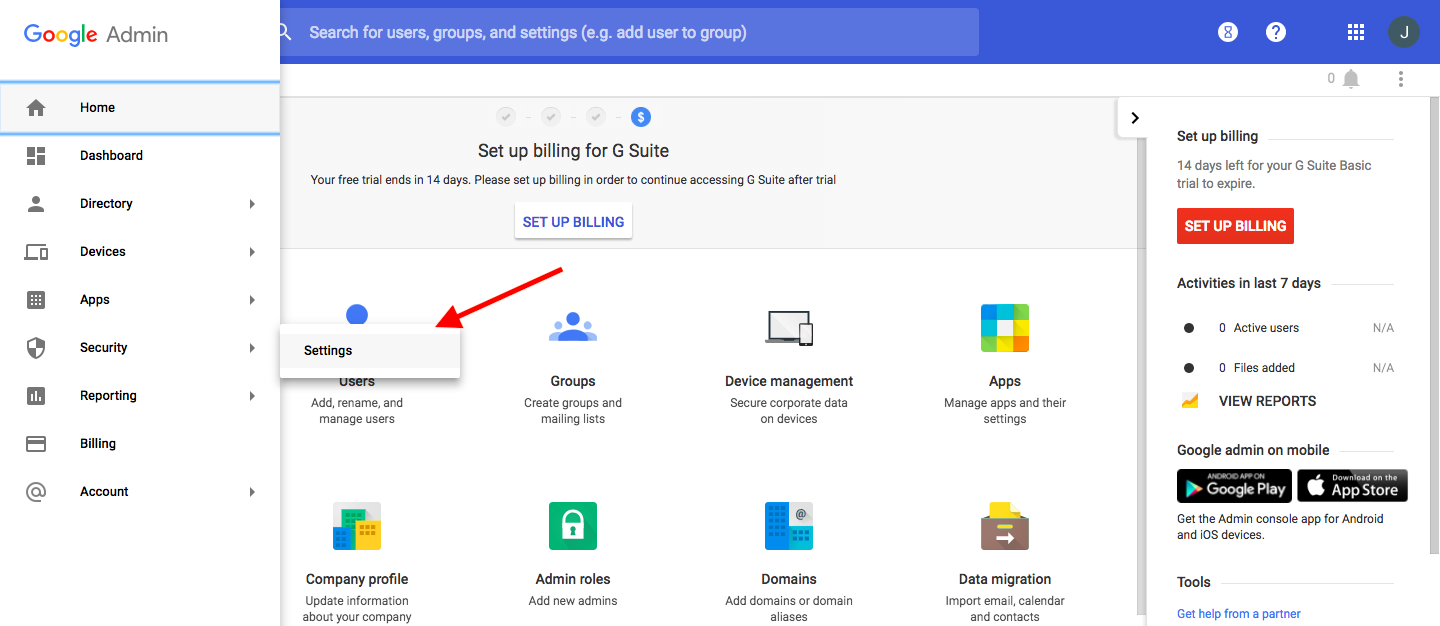The height and width of the screenshot is (626, 1440).
Task: Click the Domains card title
Action: click(x=789, y=579)
